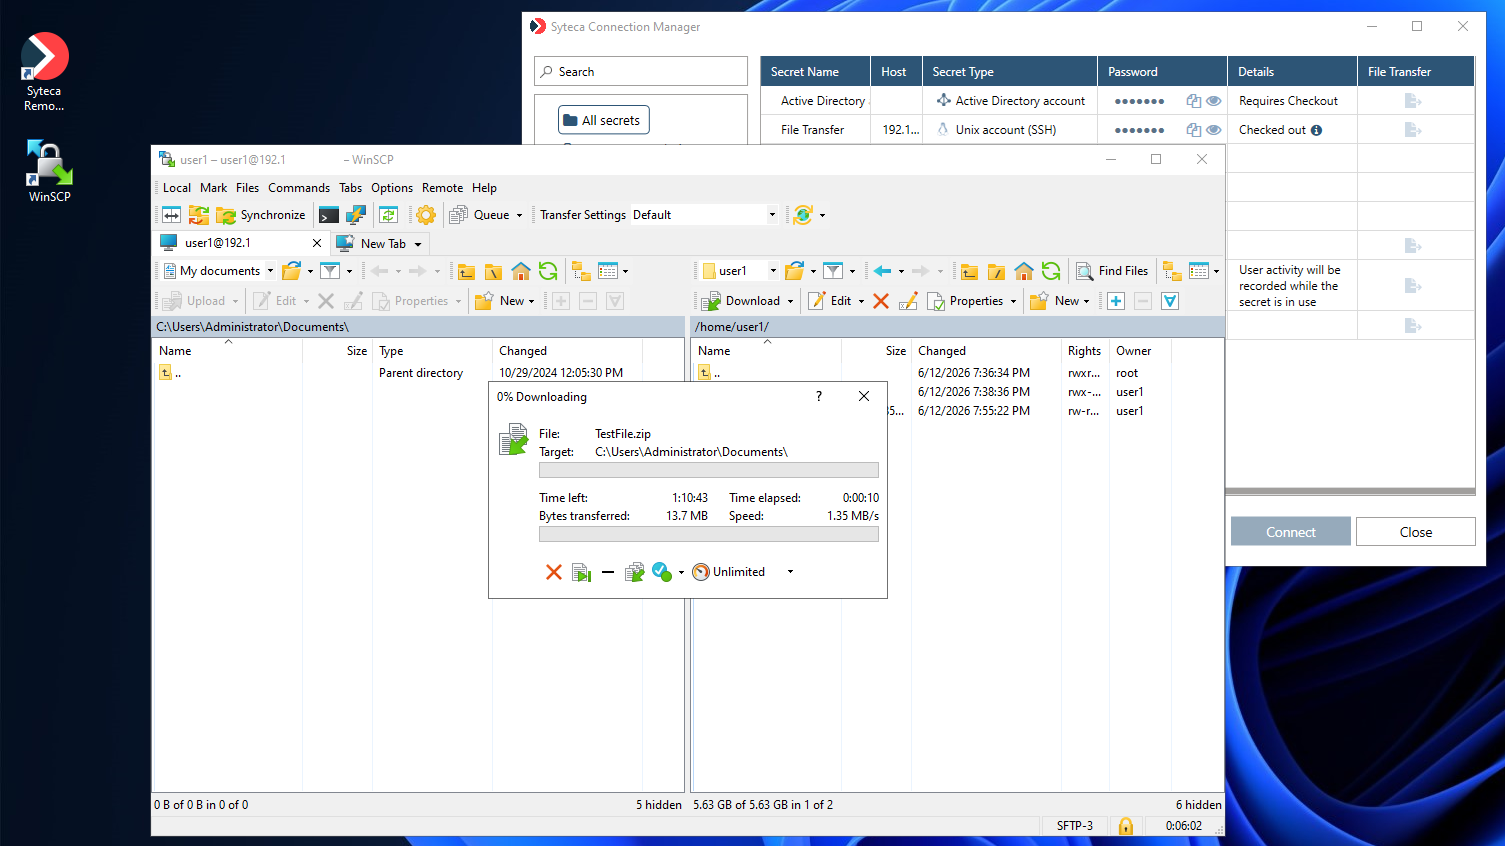Cancel the TestFile.zip download with red X
This screenshot has height=846, width=1505.
553,572
